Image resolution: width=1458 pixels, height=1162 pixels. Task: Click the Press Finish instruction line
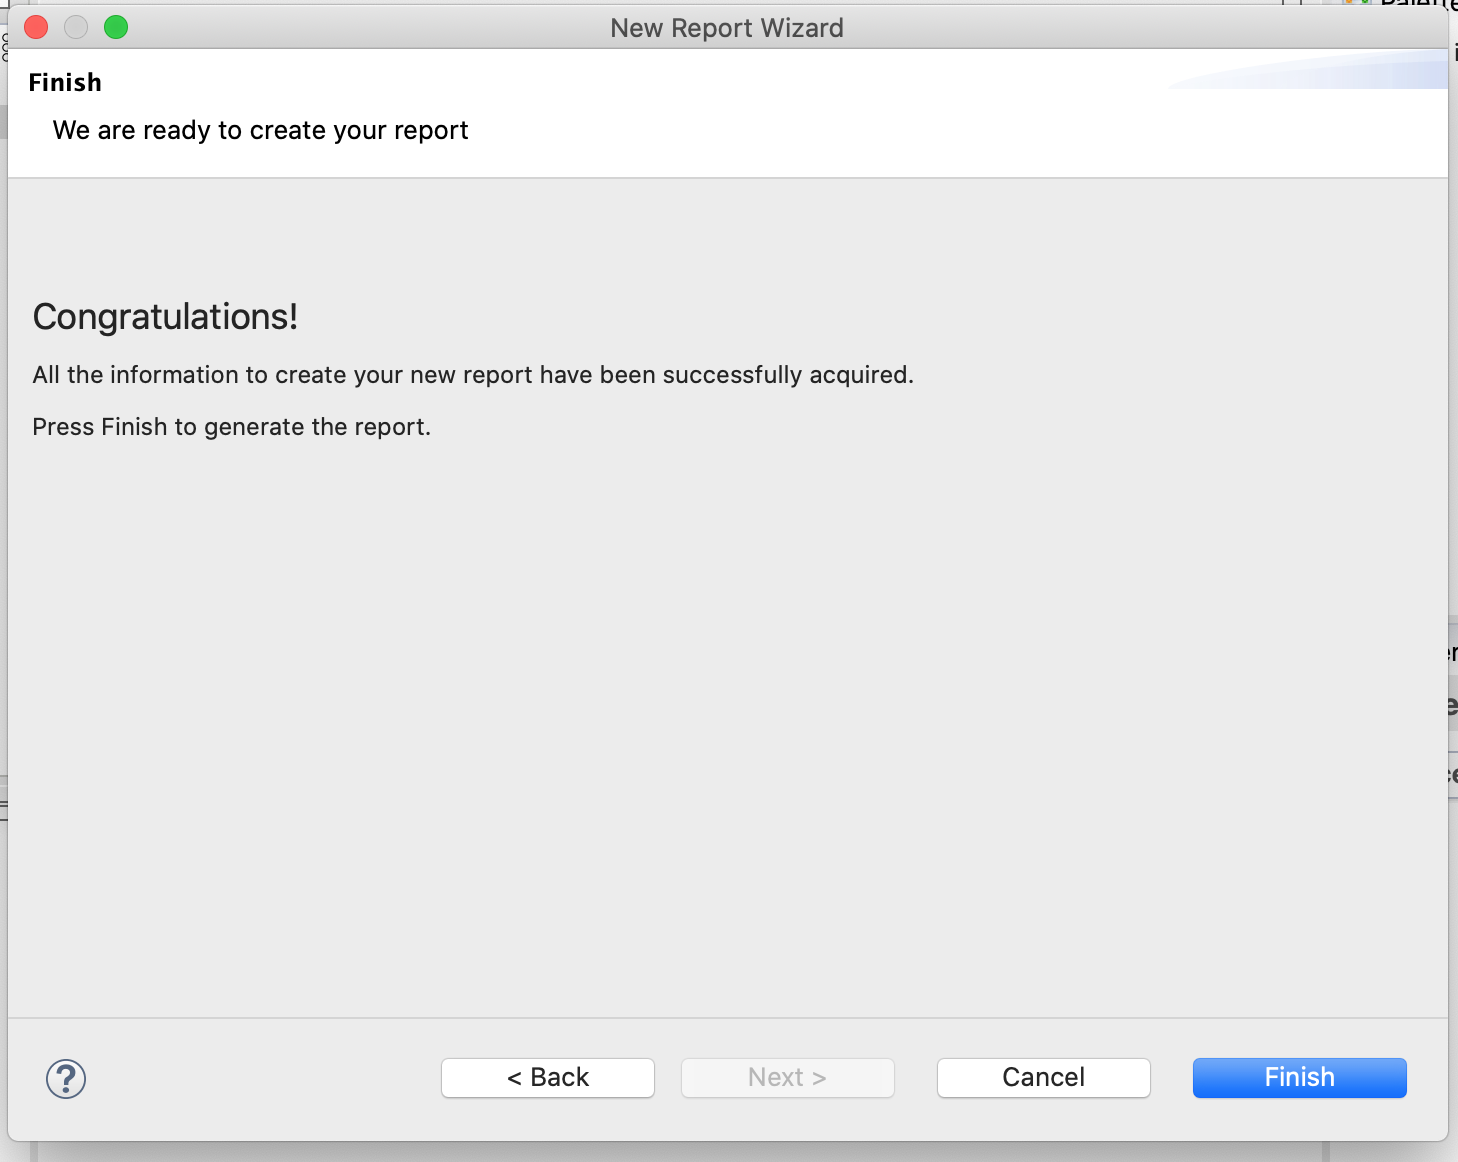point(231,426)
